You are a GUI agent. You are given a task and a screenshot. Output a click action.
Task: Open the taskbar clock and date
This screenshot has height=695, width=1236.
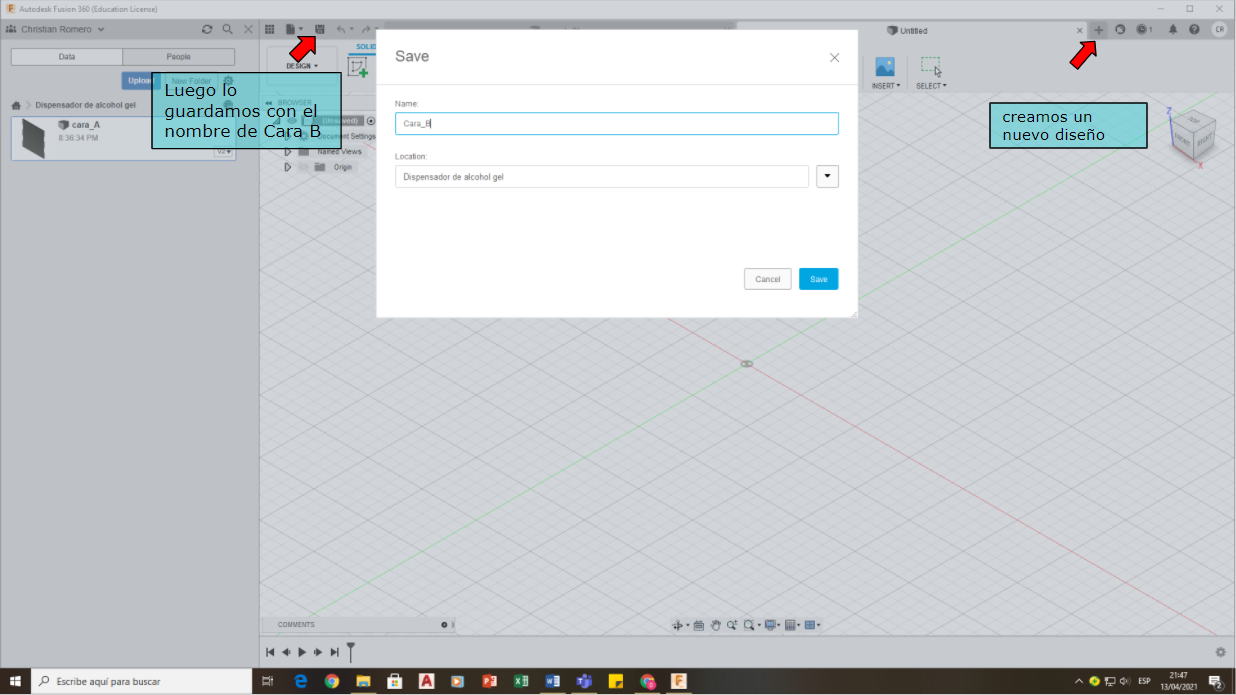point(1179,681)
